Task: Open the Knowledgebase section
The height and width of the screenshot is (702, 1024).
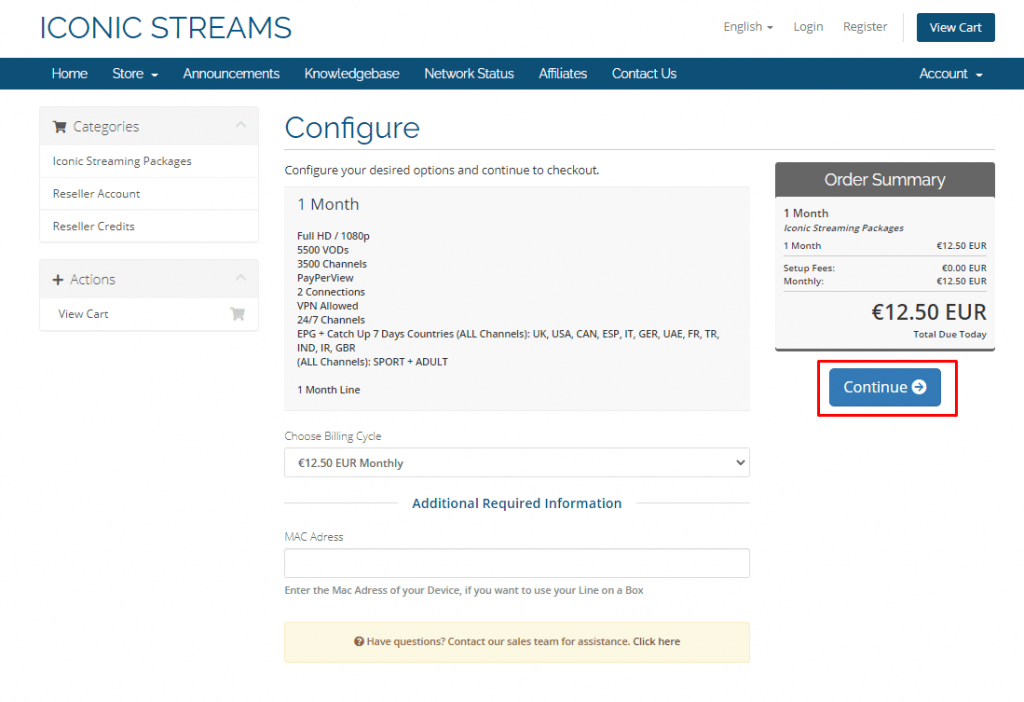Action: tap(351, 73)
